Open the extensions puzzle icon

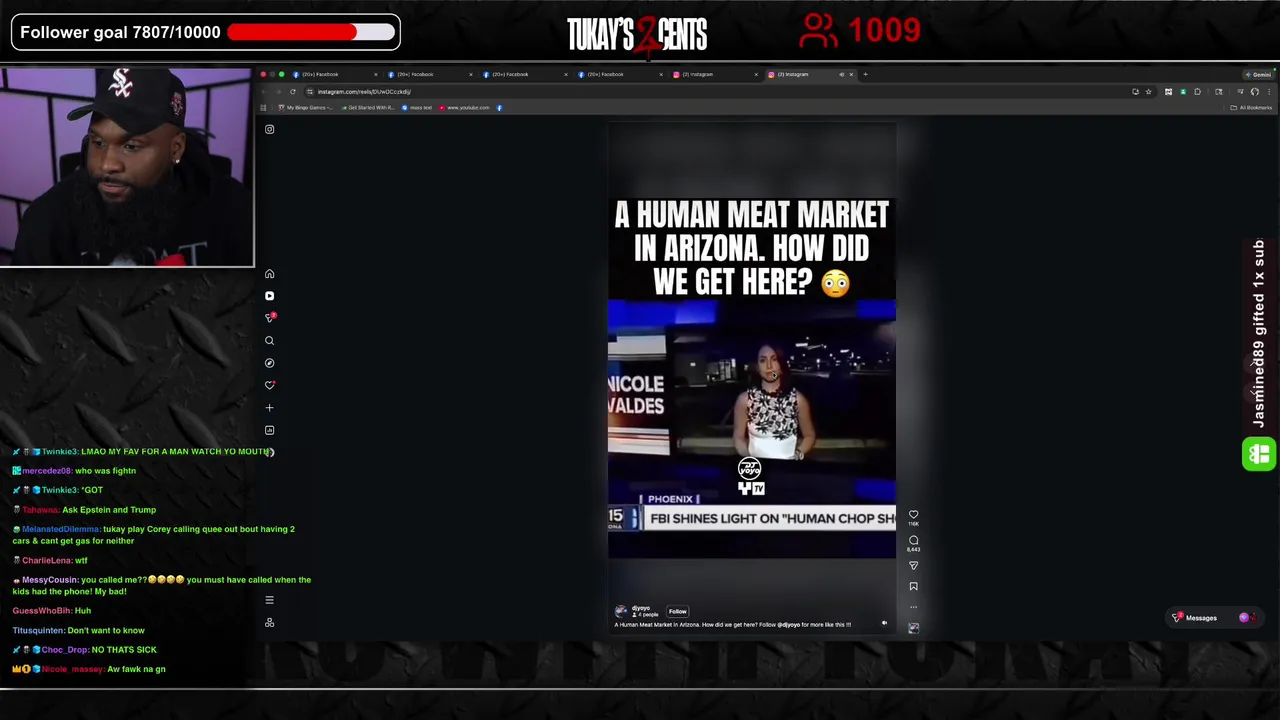[1197, 92]
